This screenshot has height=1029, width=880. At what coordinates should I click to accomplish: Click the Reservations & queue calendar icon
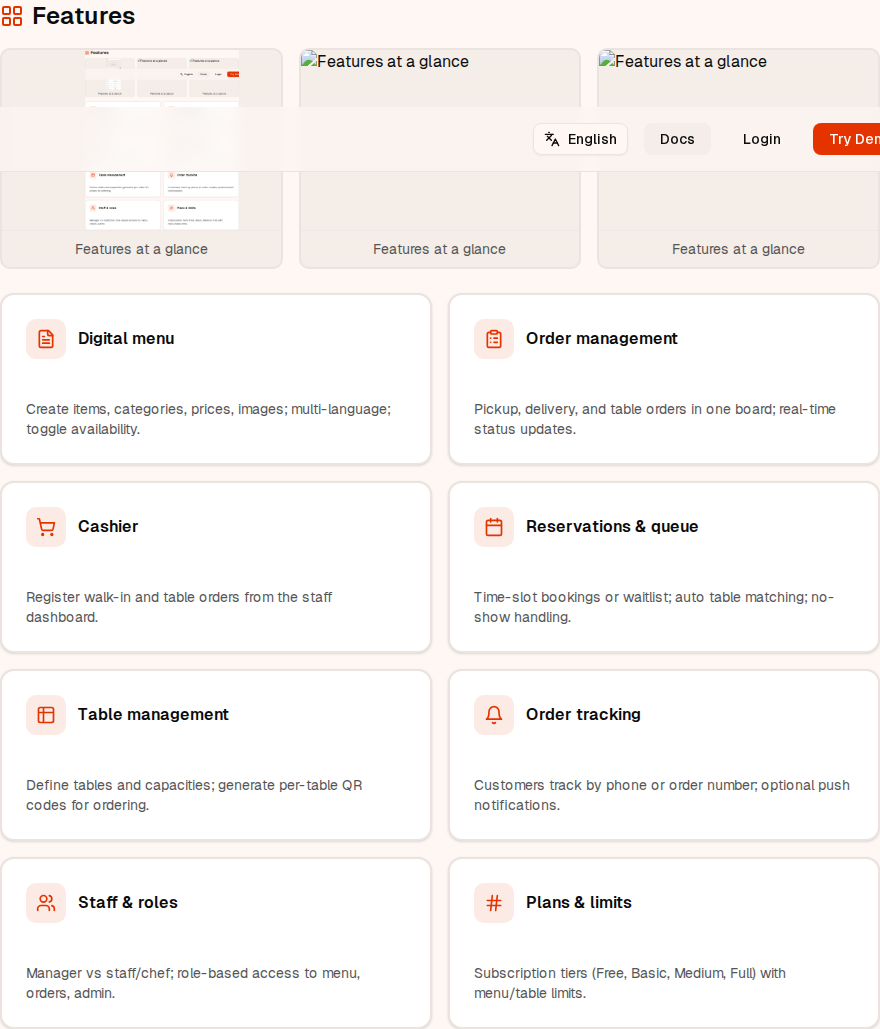493,526
